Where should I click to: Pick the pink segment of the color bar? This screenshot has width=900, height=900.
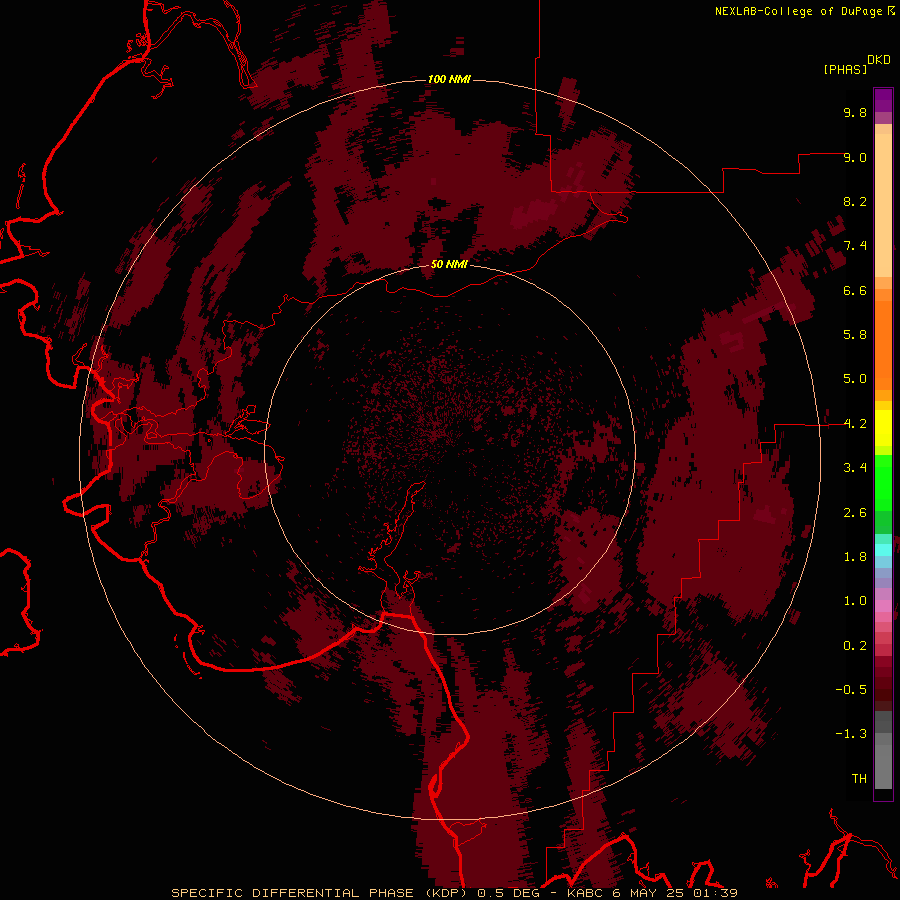coord(883,606)
